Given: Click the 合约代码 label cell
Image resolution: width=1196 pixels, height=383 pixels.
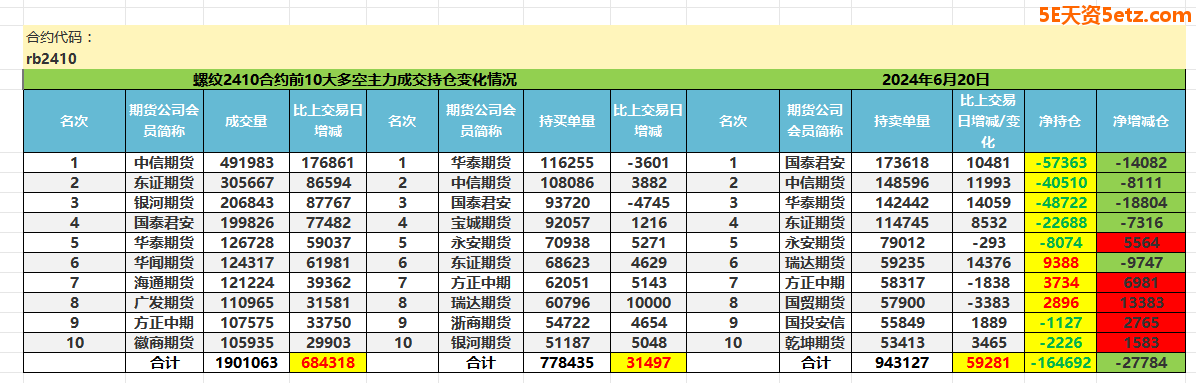Looking at the screenshot, I should pyautogui.click(x=61, y=37).
